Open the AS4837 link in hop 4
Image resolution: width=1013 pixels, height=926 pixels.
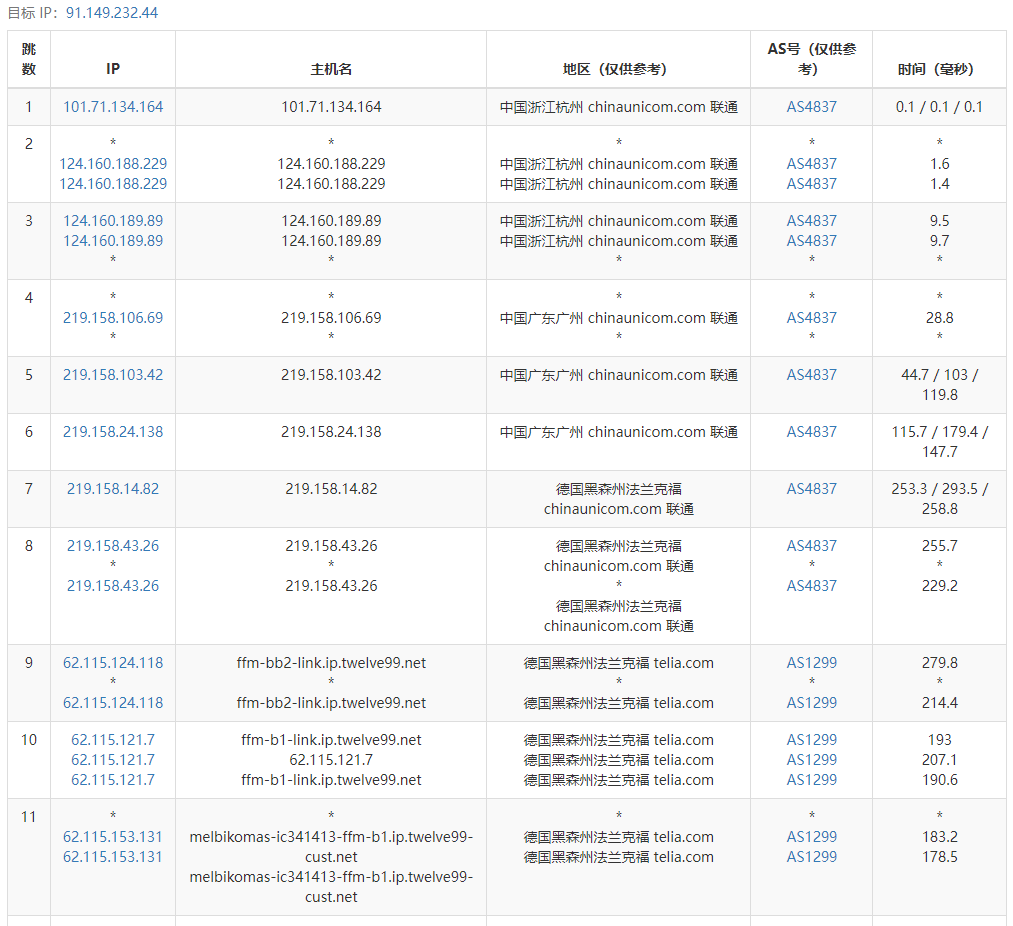[x=811, y=317]
